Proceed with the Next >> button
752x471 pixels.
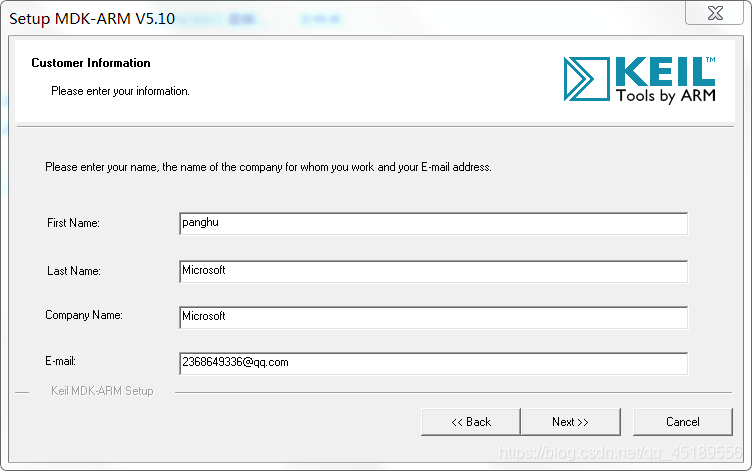click(x=571, y=422)
